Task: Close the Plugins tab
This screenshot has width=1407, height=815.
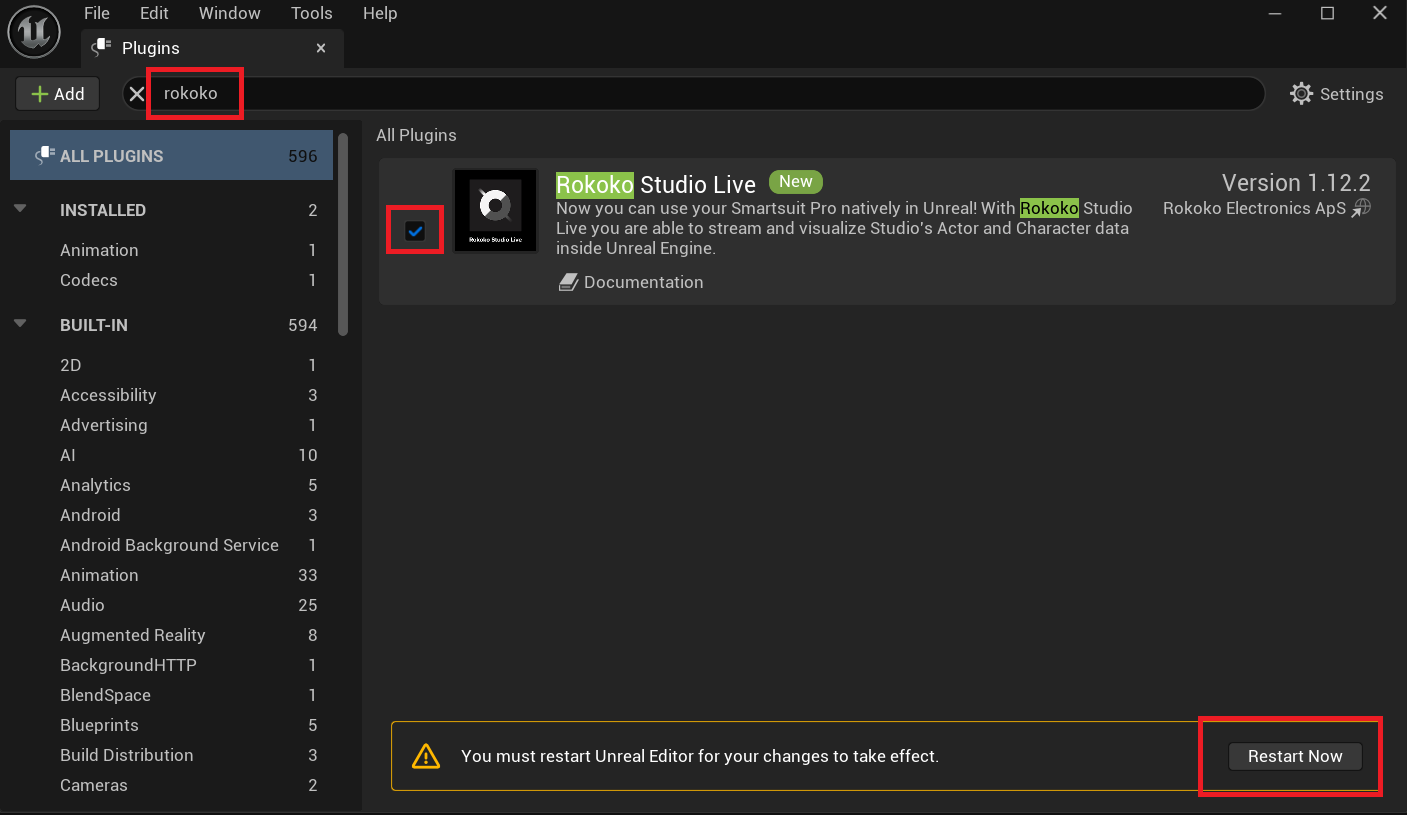Action: 321,48
